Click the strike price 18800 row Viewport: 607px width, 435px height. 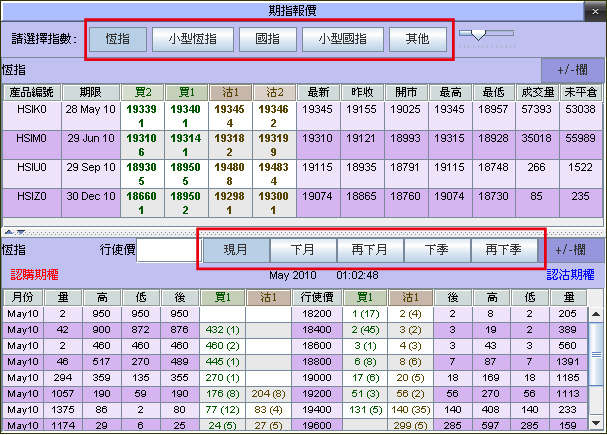[x=295, y=362]
